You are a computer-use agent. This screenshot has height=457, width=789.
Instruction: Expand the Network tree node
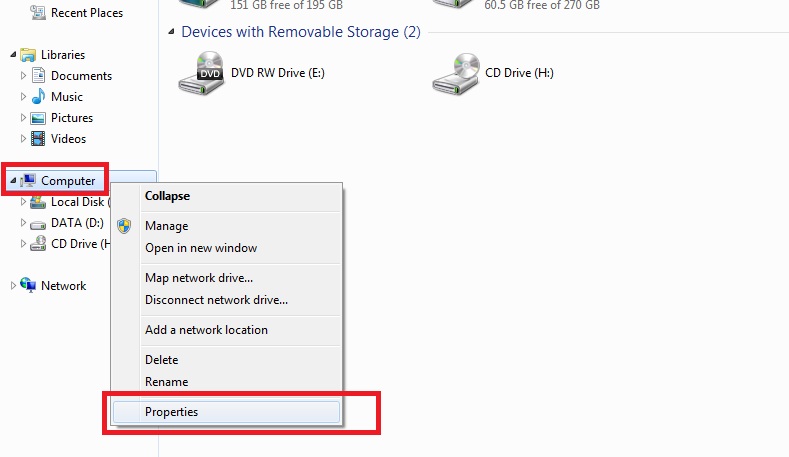pyautogui.click(x=13, y=286)
